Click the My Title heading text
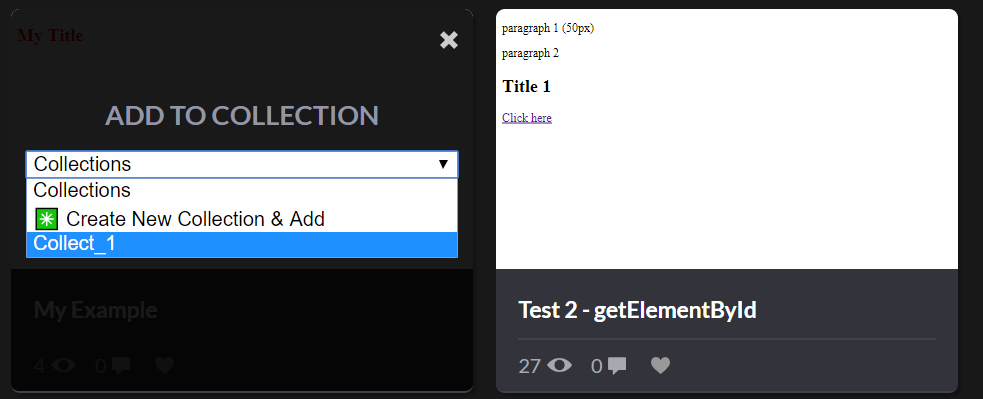The image size is (983, 399). pyautogui.click(x=50, y=36)
